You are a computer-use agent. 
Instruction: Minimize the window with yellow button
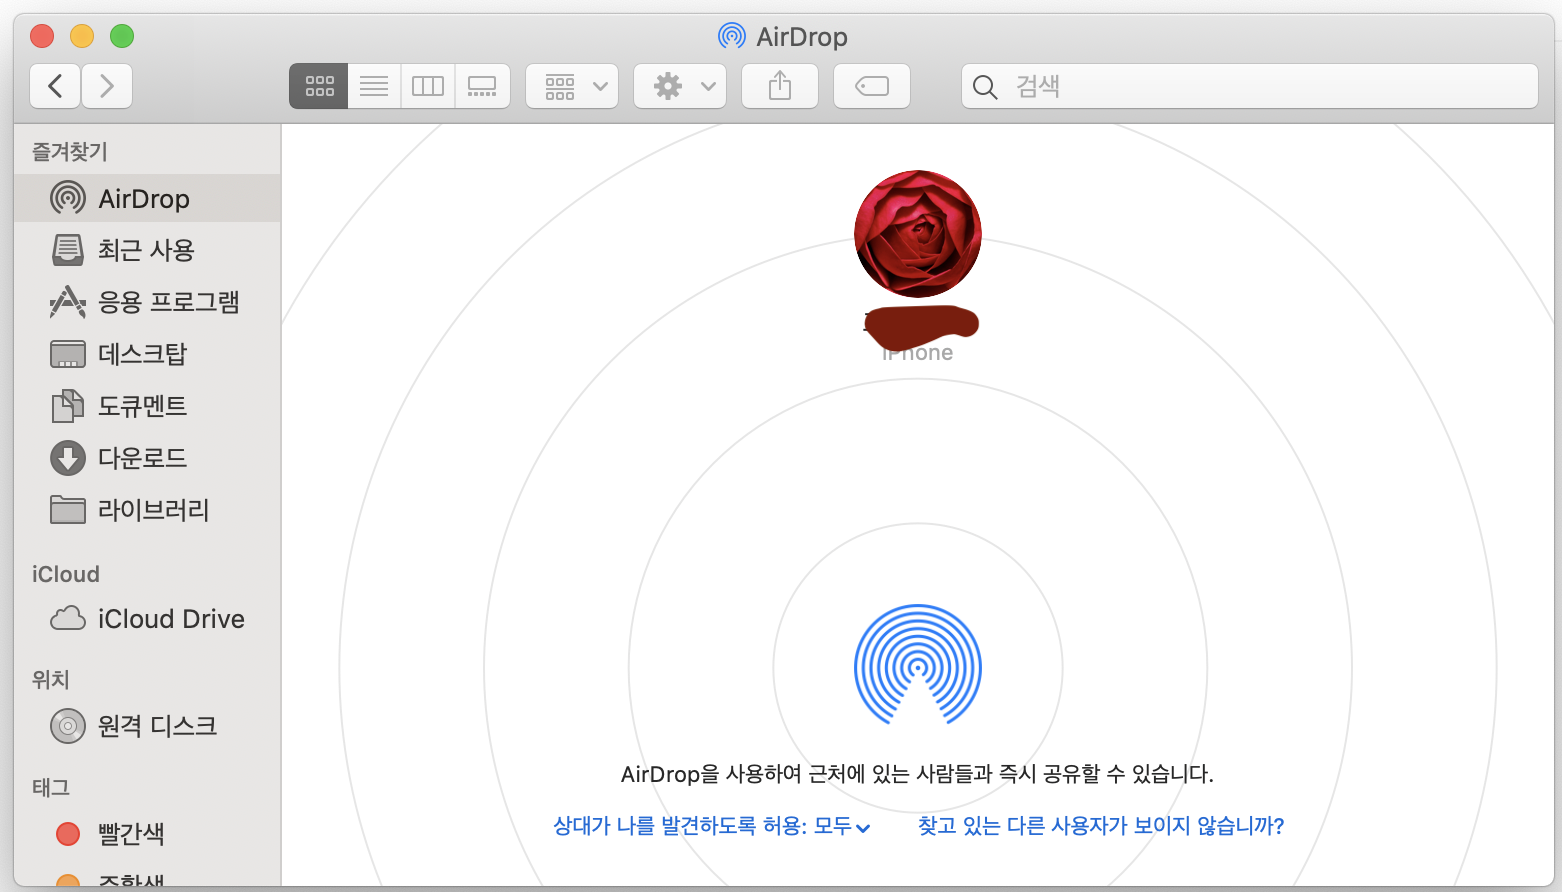pos(82,36)
